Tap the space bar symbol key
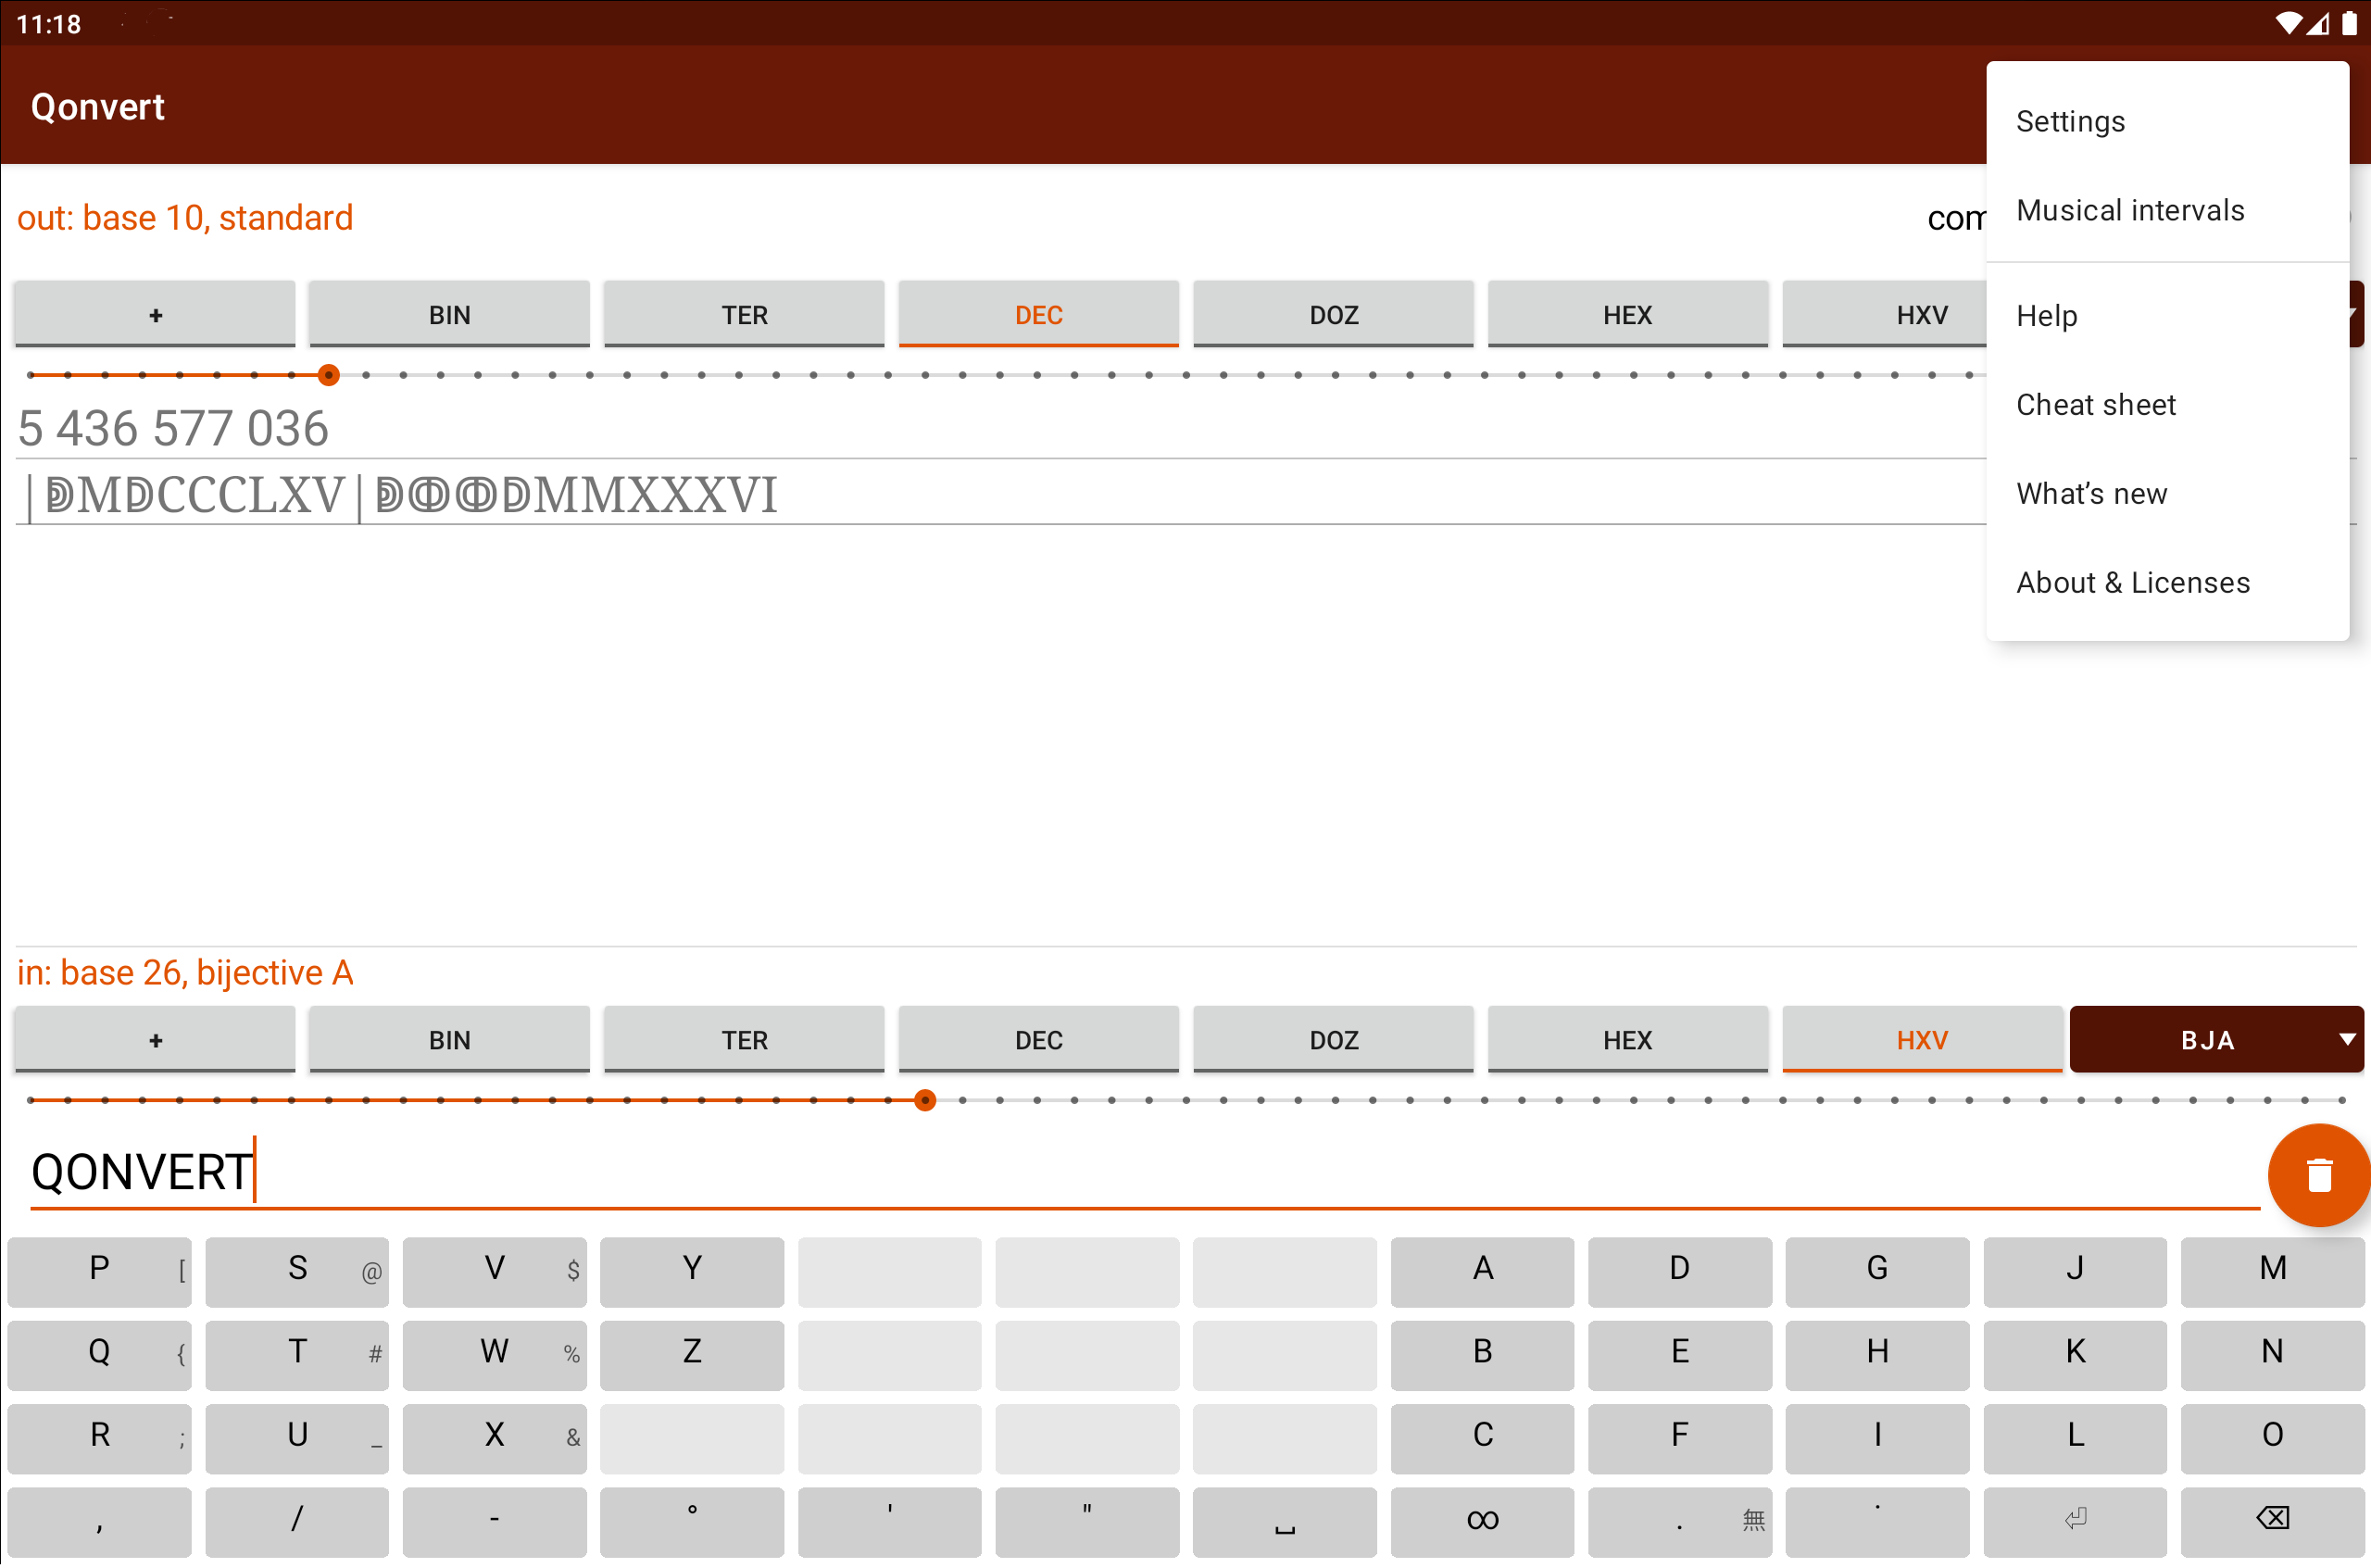 coord(1284,1520)
